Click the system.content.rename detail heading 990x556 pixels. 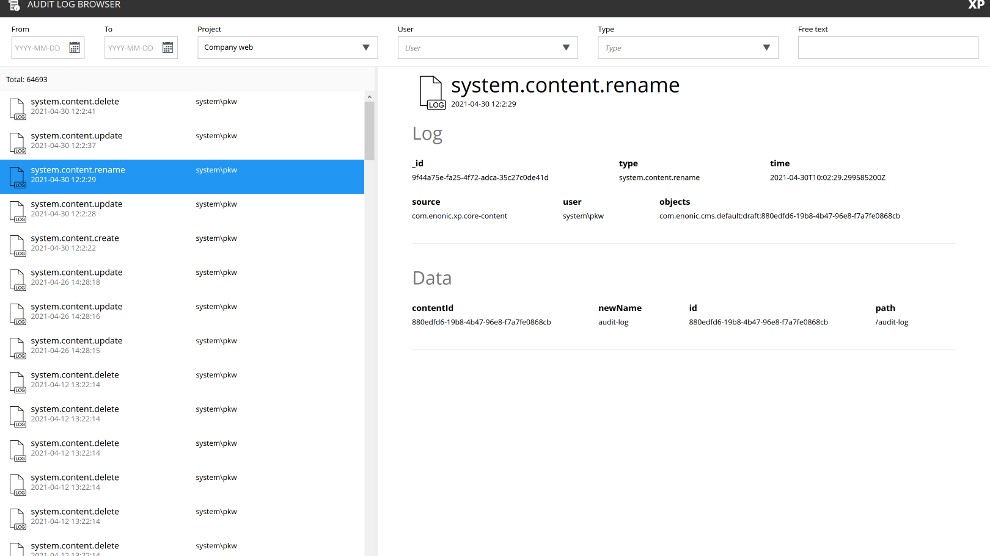coord(565,85)
